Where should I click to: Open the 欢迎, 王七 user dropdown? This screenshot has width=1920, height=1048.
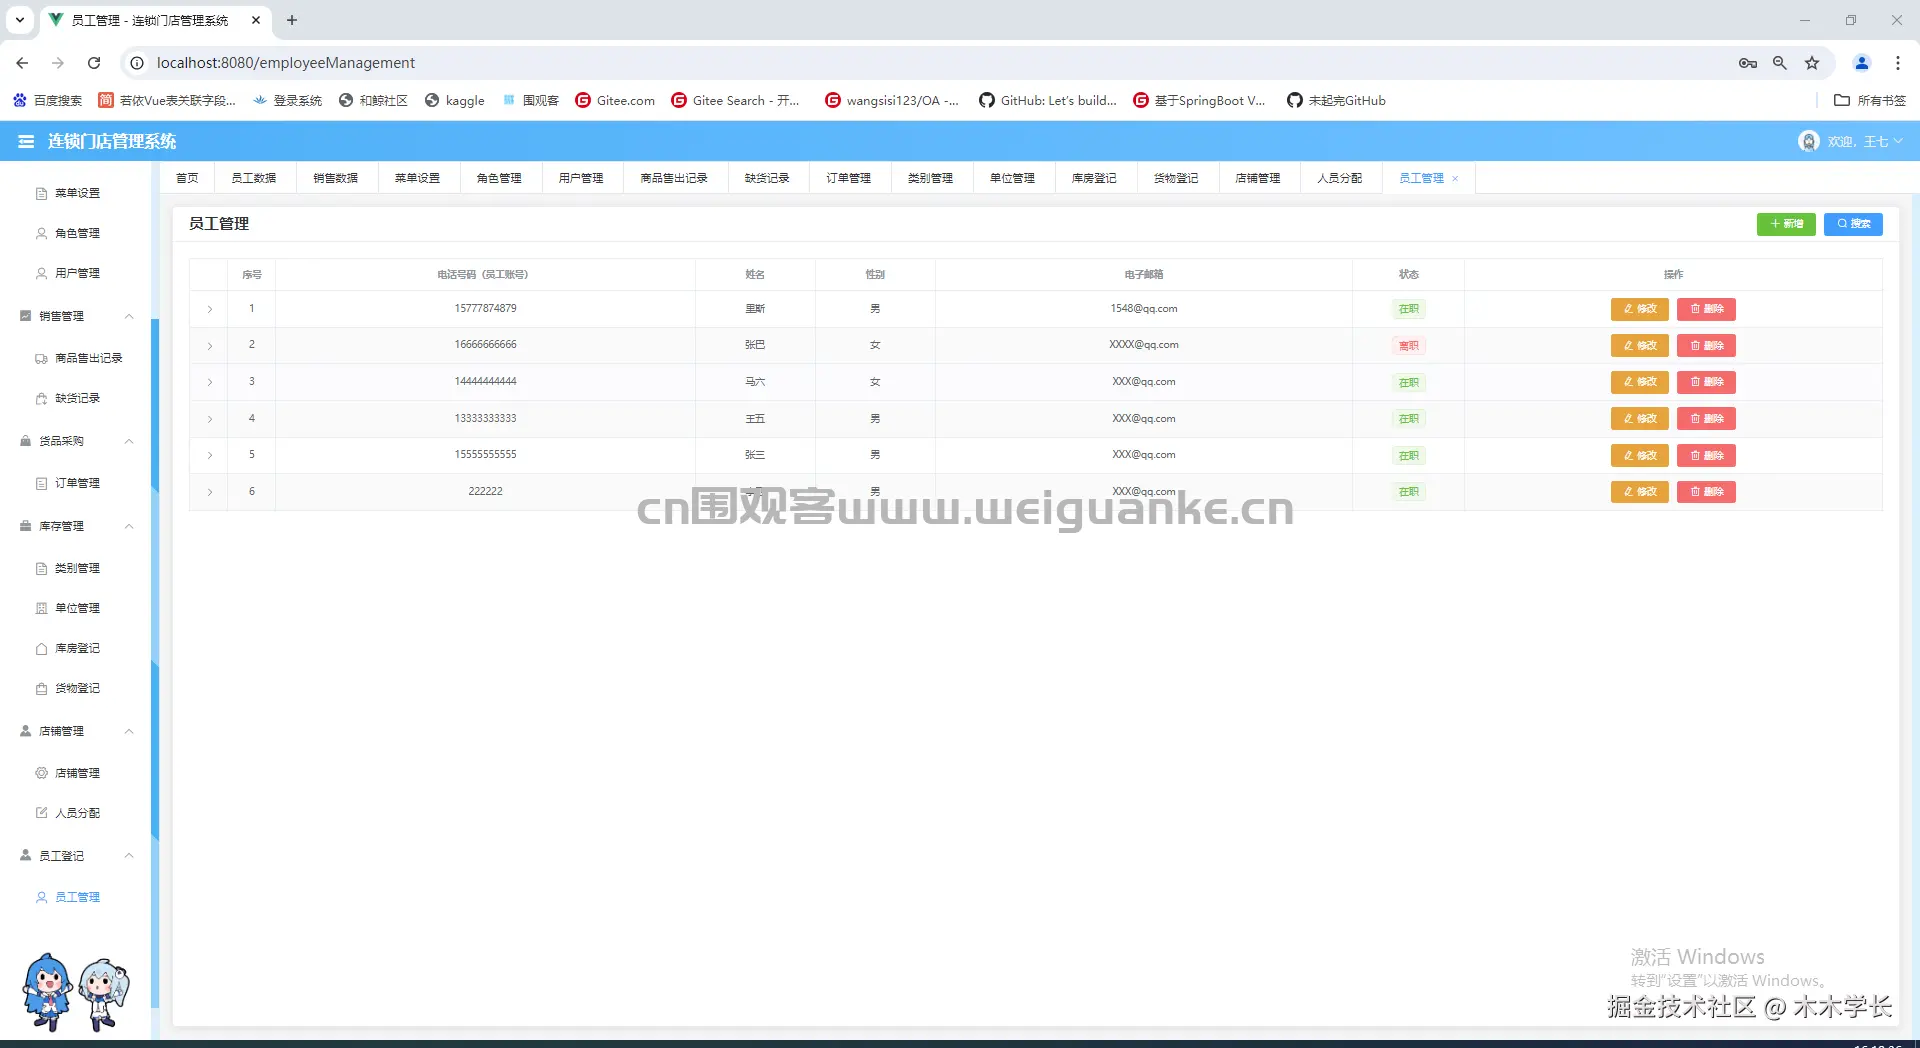pyautogui.click(x=1865, y=142)
